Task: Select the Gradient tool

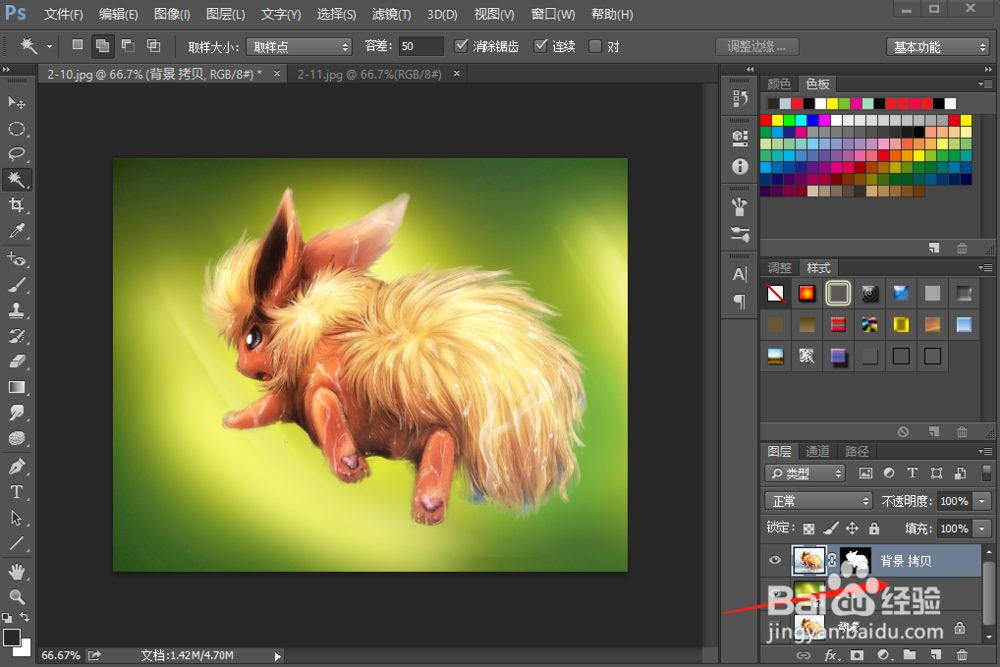Action: pyautogui.click(x=17, y=387)
